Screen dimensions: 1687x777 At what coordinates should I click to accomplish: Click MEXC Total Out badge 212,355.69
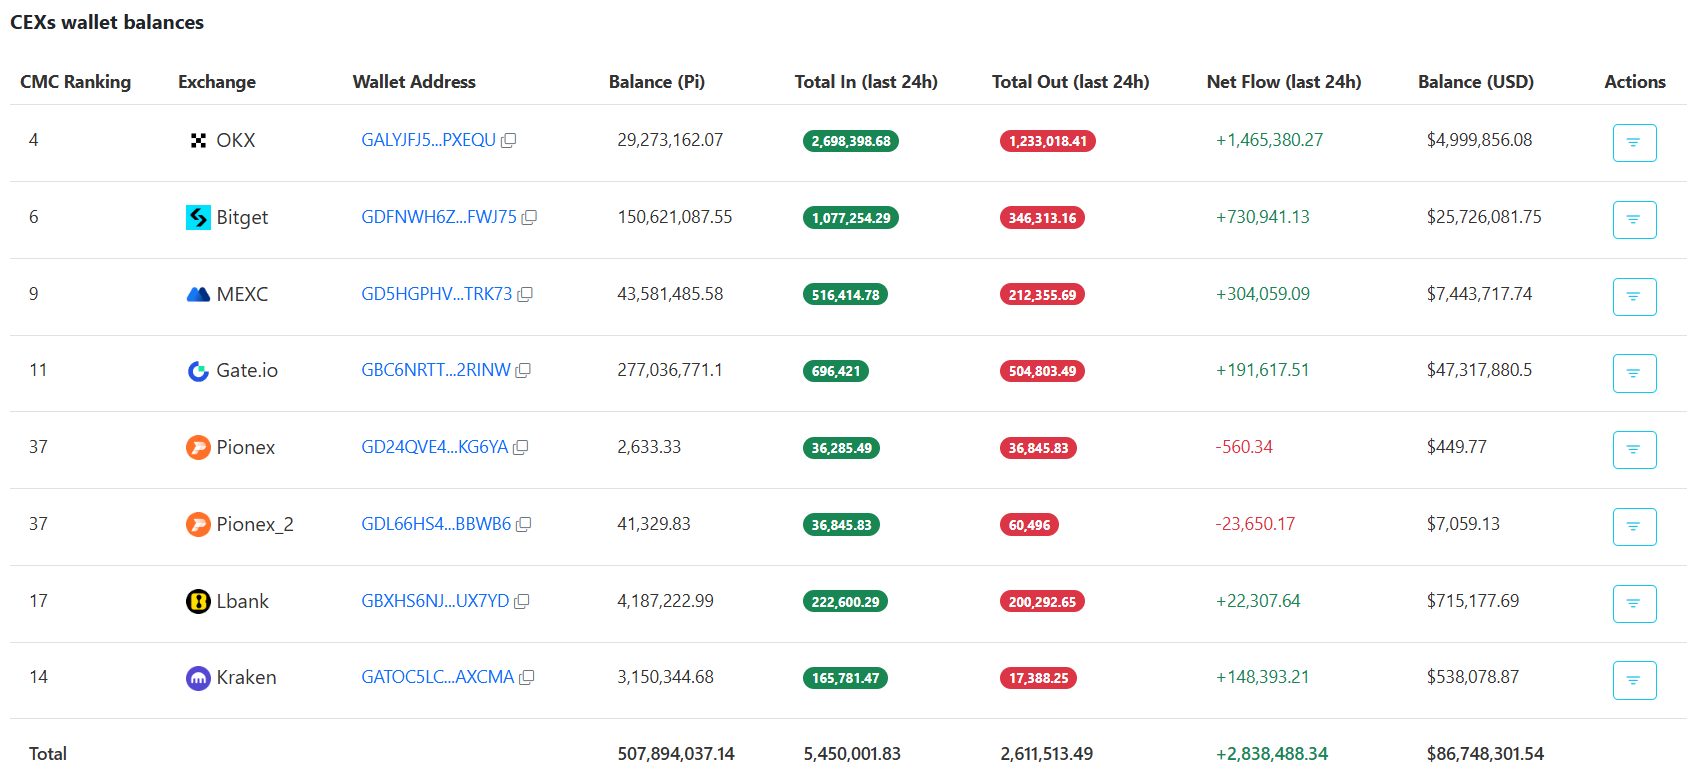pos(1042,295)
